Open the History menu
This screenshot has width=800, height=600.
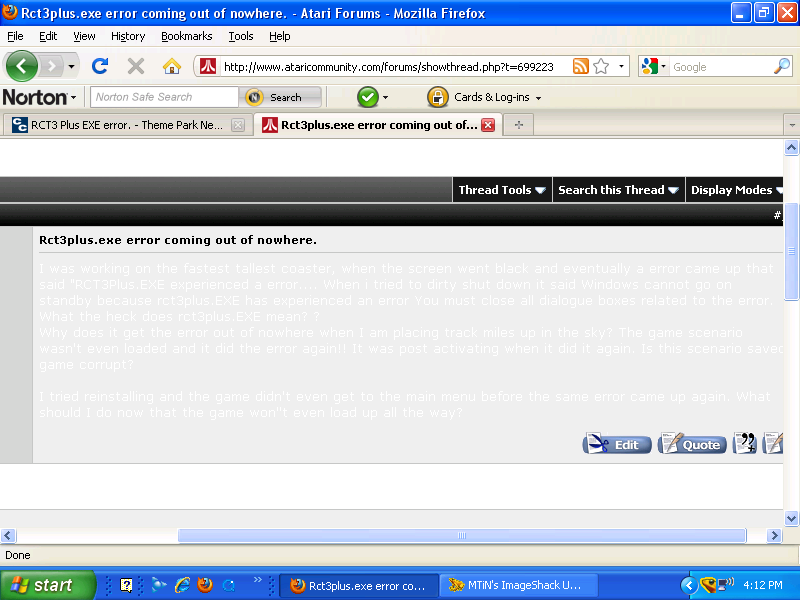[x=128, y=36]
